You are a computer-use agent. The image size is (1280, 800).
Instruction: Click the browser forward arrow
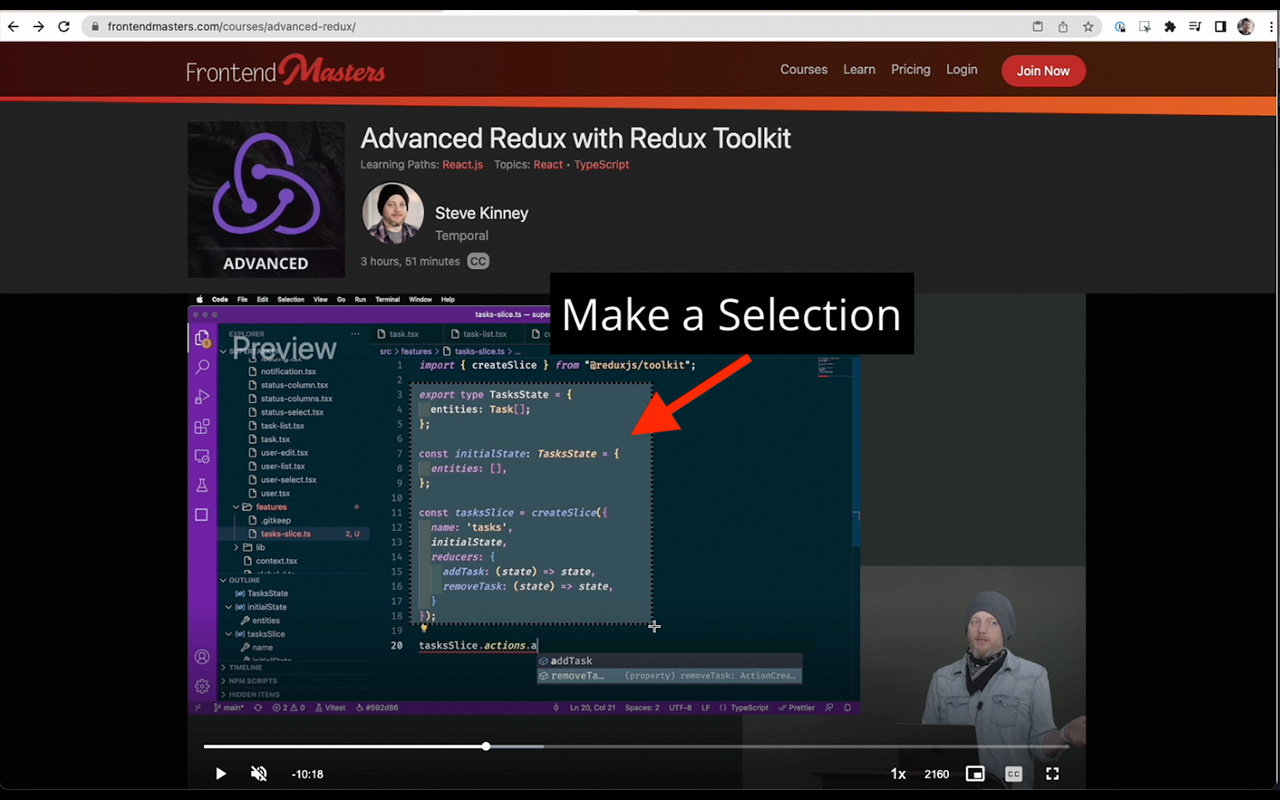click(38, 27)
